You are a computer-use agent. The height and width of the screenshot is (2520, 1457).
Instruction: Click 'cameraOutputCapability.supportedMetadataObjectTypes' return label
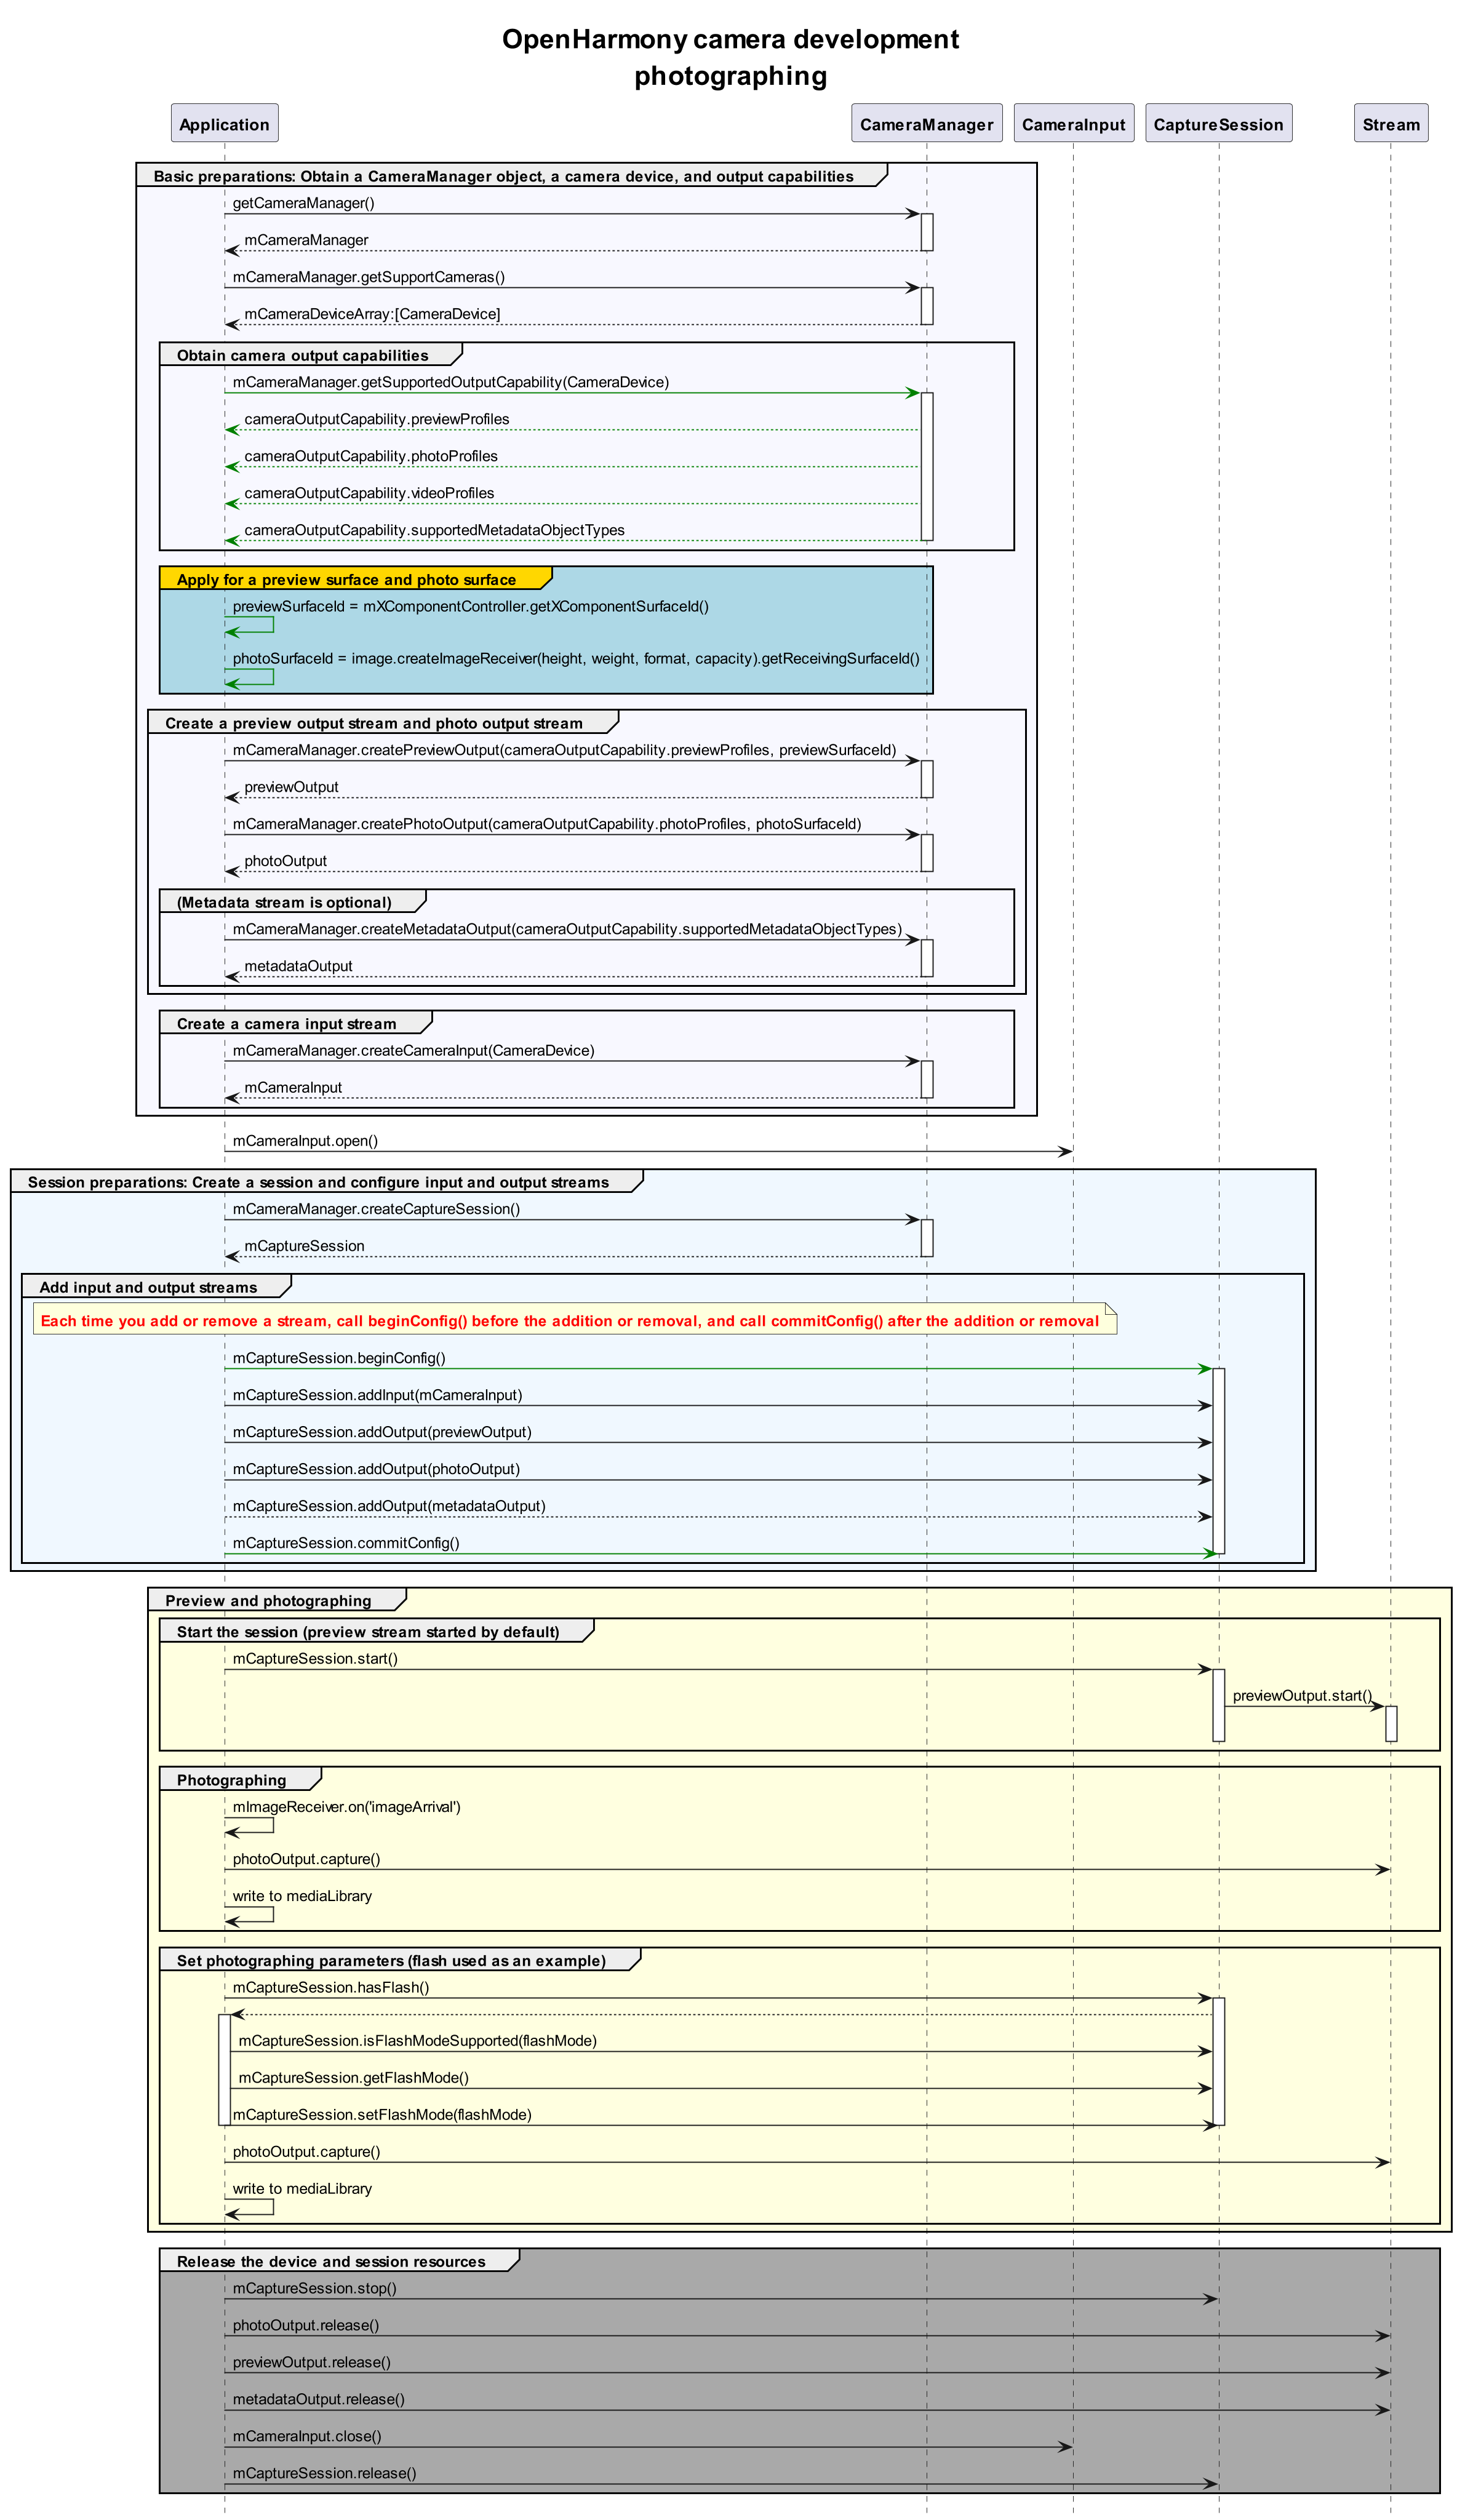pos(434,530)
